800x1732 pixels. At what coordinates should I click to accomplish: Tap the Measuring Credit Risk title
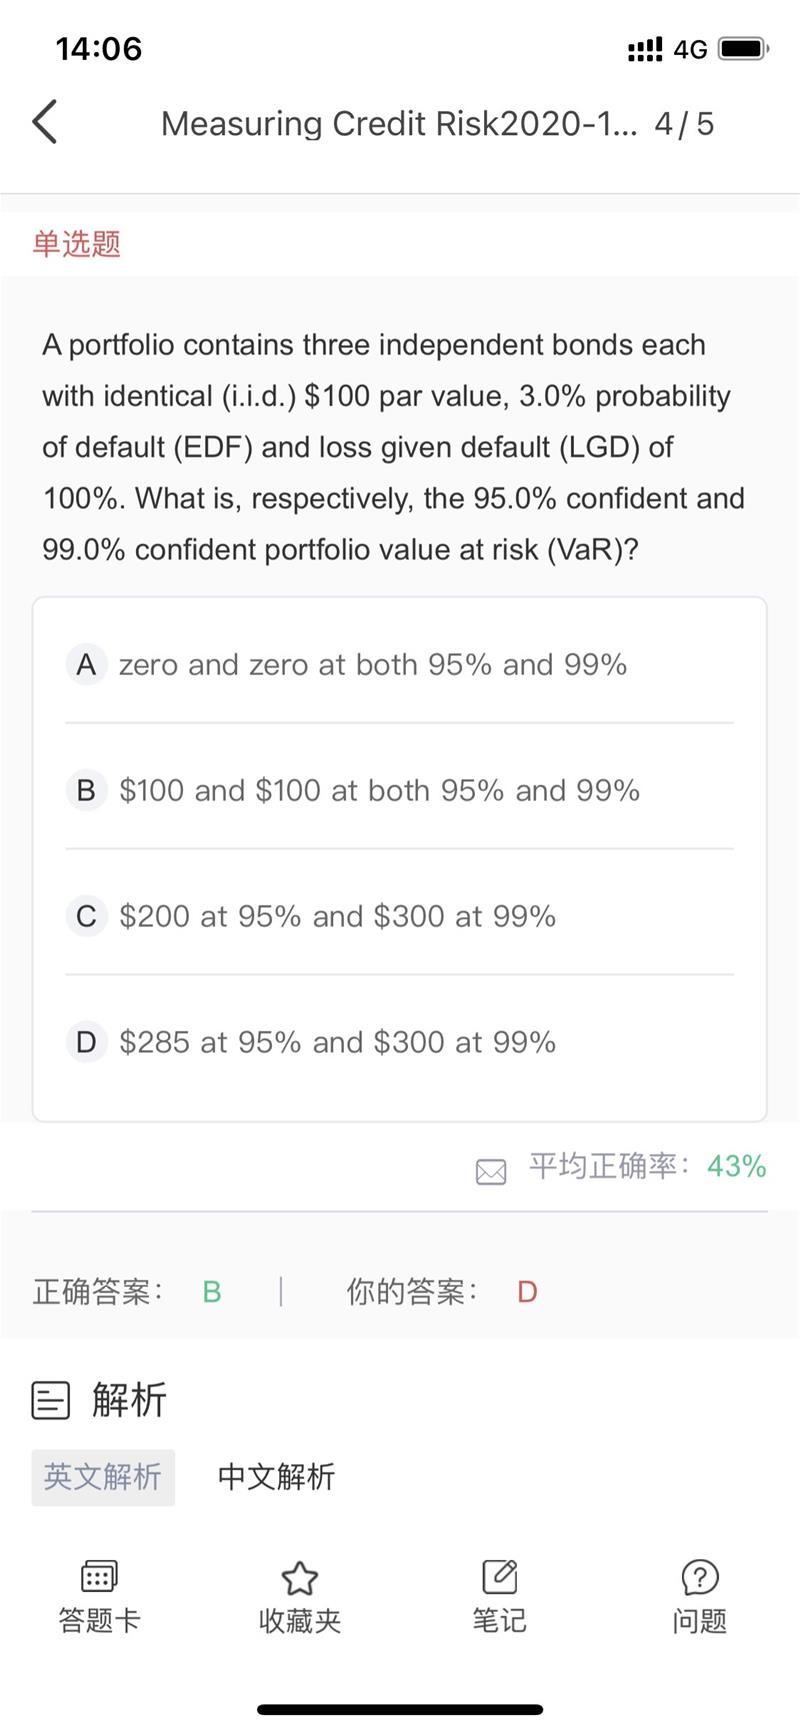click(398, 124)
